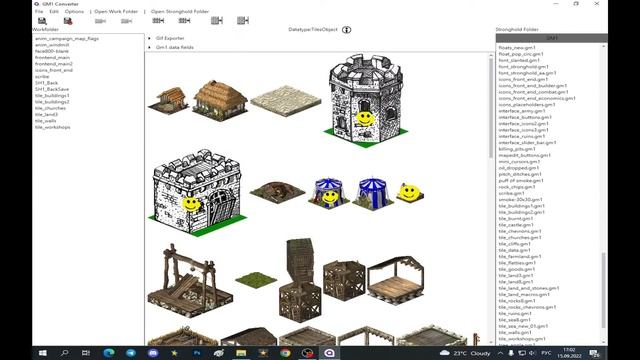
Task: Show hidden system tray icons chevron
Action: coord(500,353)
